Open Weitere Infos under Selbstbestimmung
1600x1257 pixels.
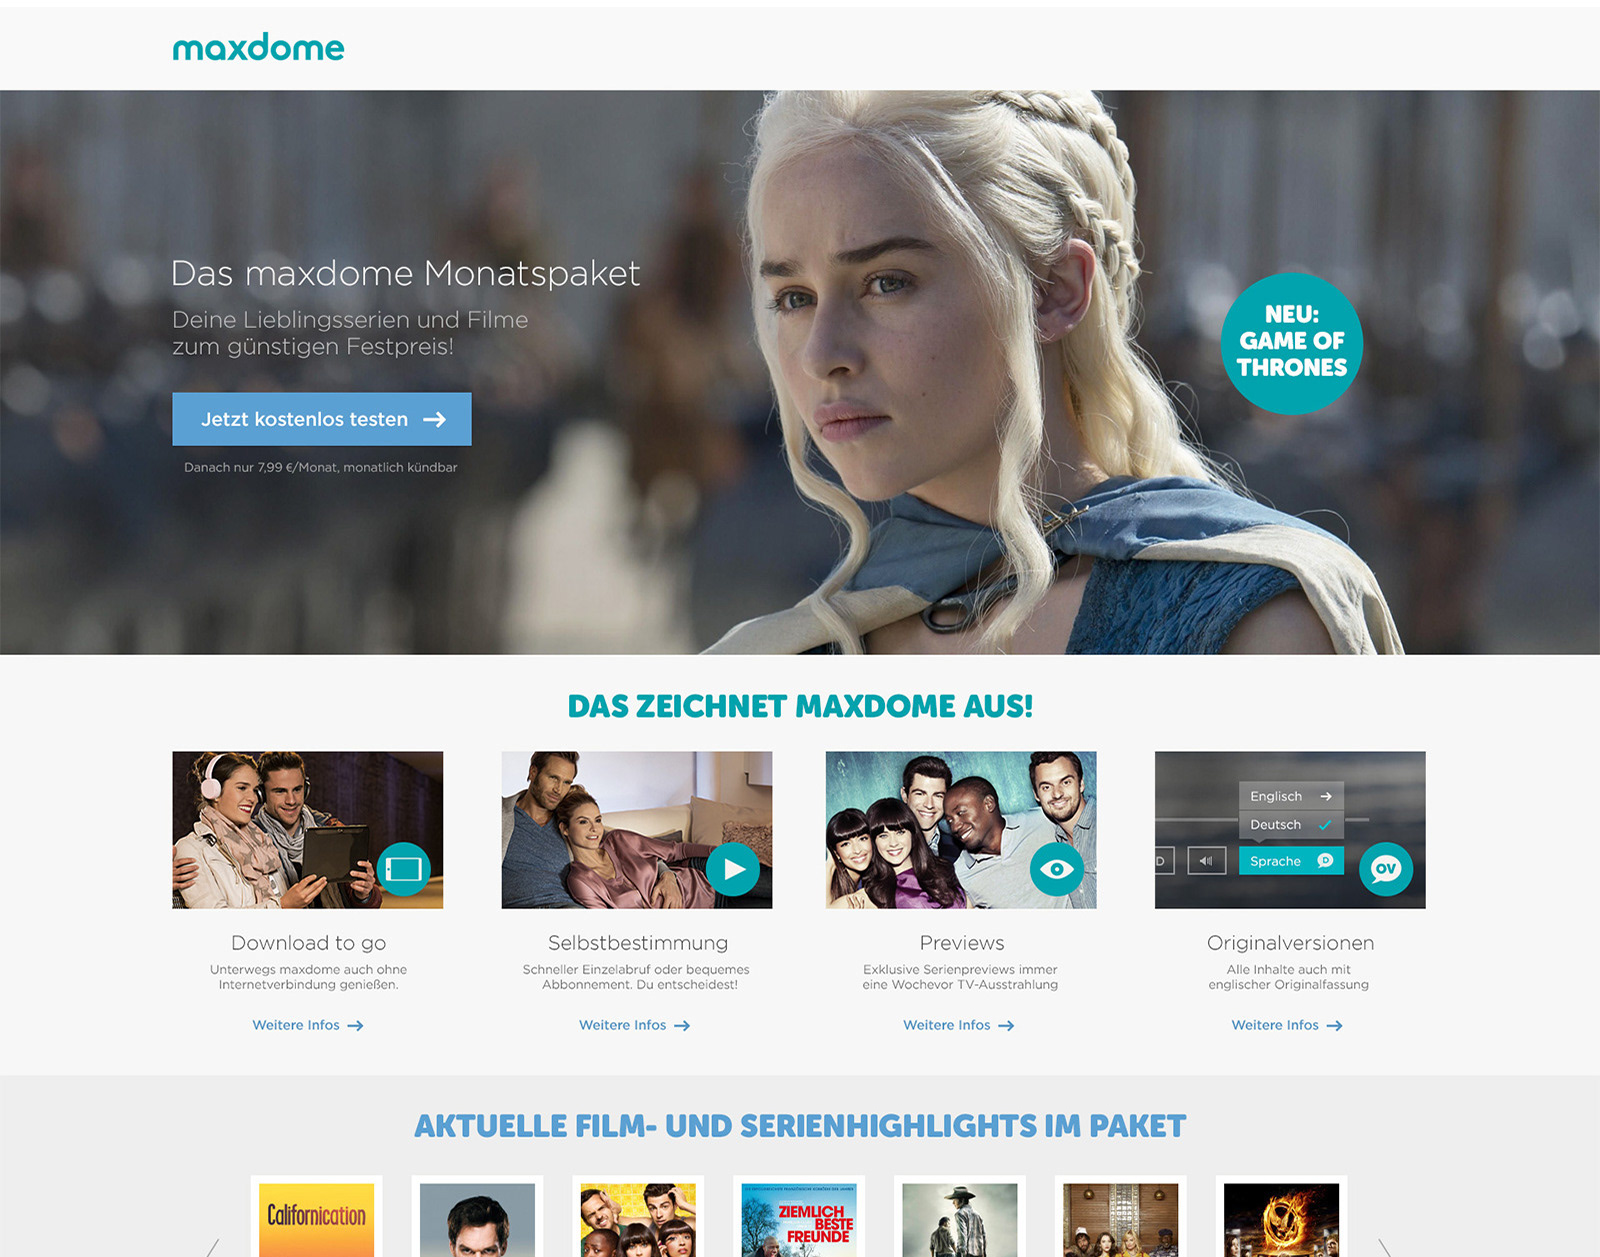pos(635,1025)
